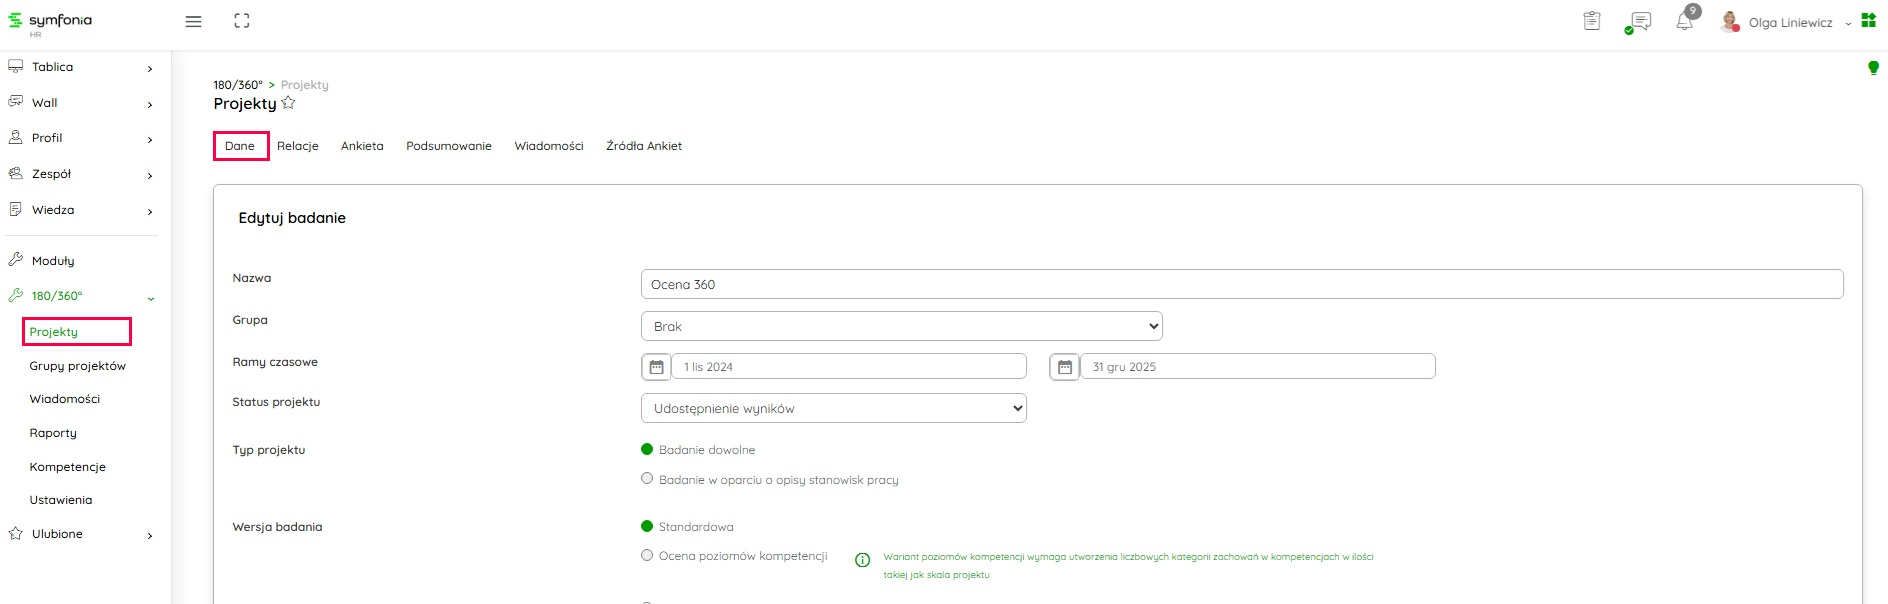
Task: Go to Kompetencje in sidebar
Action: click(68, 467)
